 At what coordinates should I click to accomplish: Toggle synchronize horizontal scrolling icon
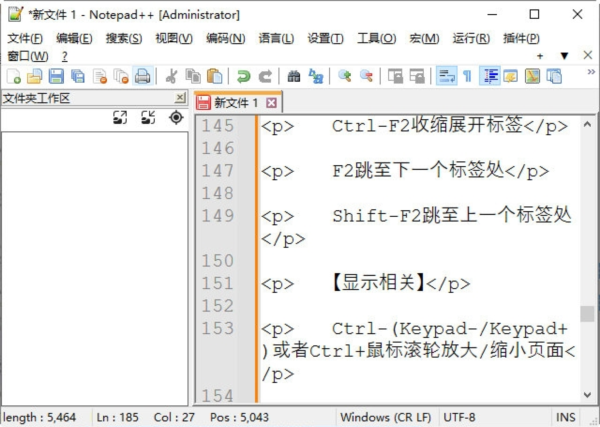coord(417,76)
